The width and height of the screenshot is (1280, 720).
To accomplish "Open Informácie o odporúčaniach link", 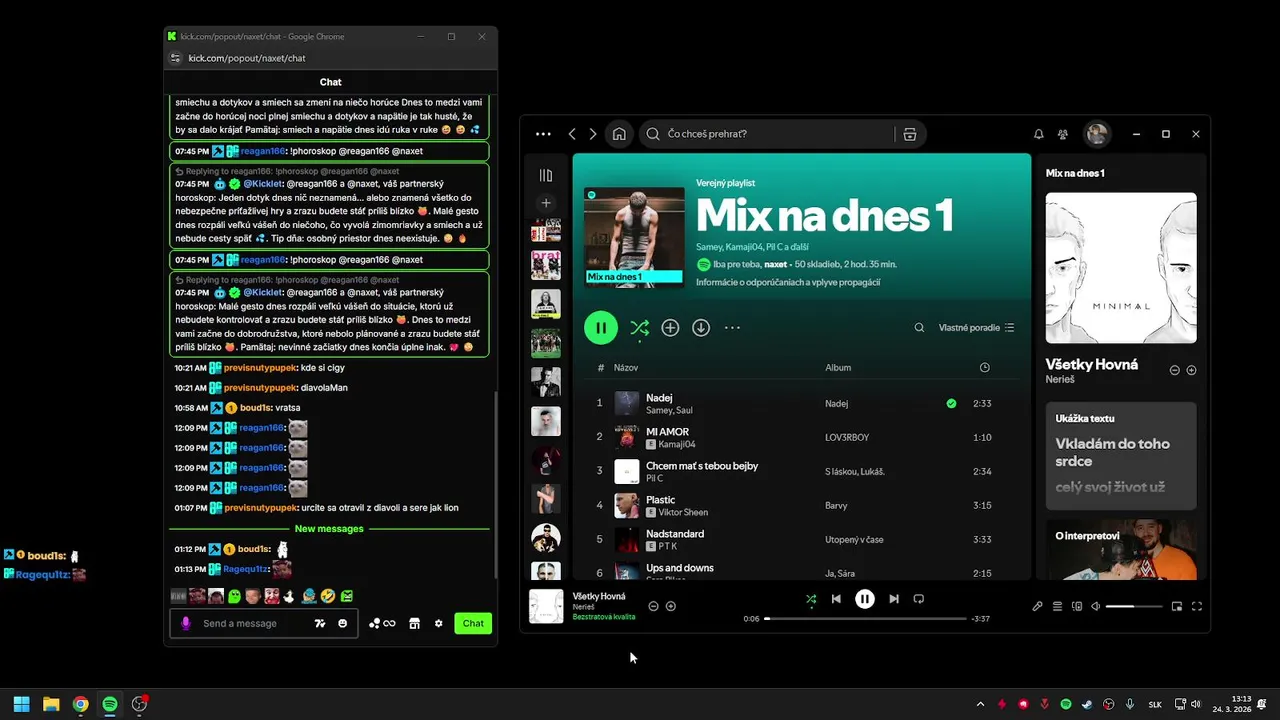I will point(788,283).
